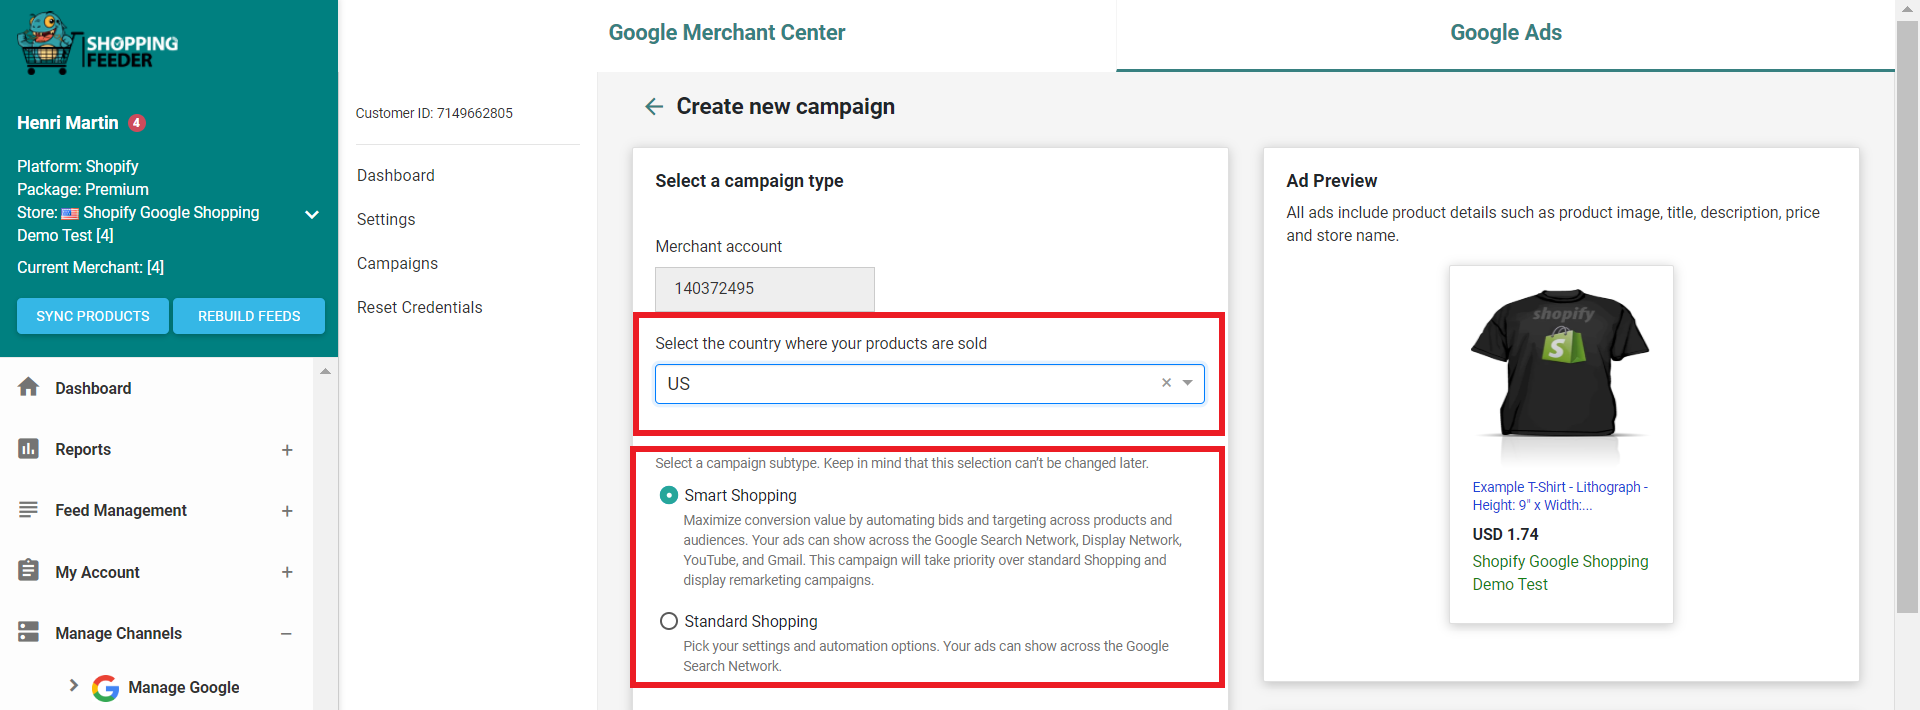Click the My Account clipboard icon
This screenshot has height=710, width=1920.
point(28,571)
